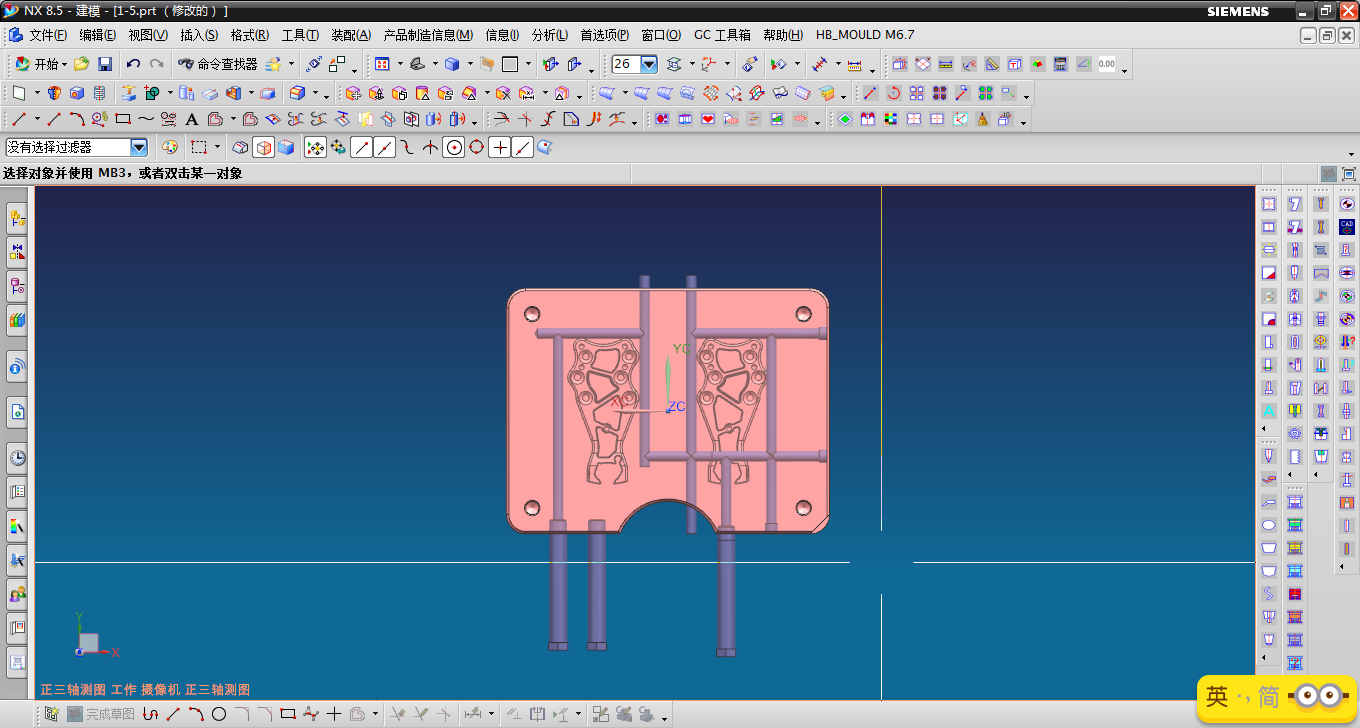Open the 插入(S) menu
The image size is (1360, 728).
tap(198, 35)
